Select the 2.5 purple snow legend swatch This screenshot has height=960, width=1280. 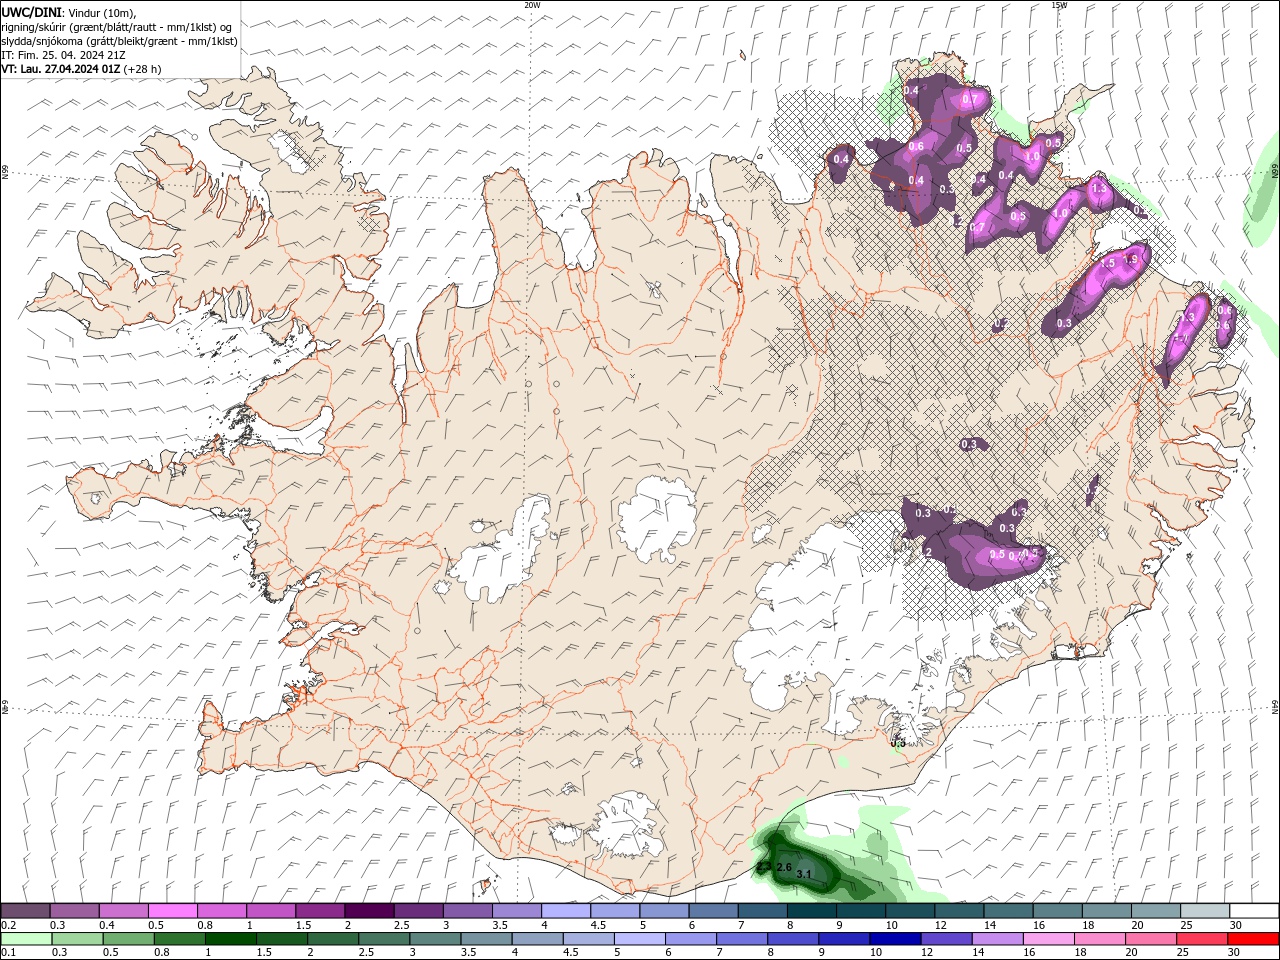click(x=417, y=911)
